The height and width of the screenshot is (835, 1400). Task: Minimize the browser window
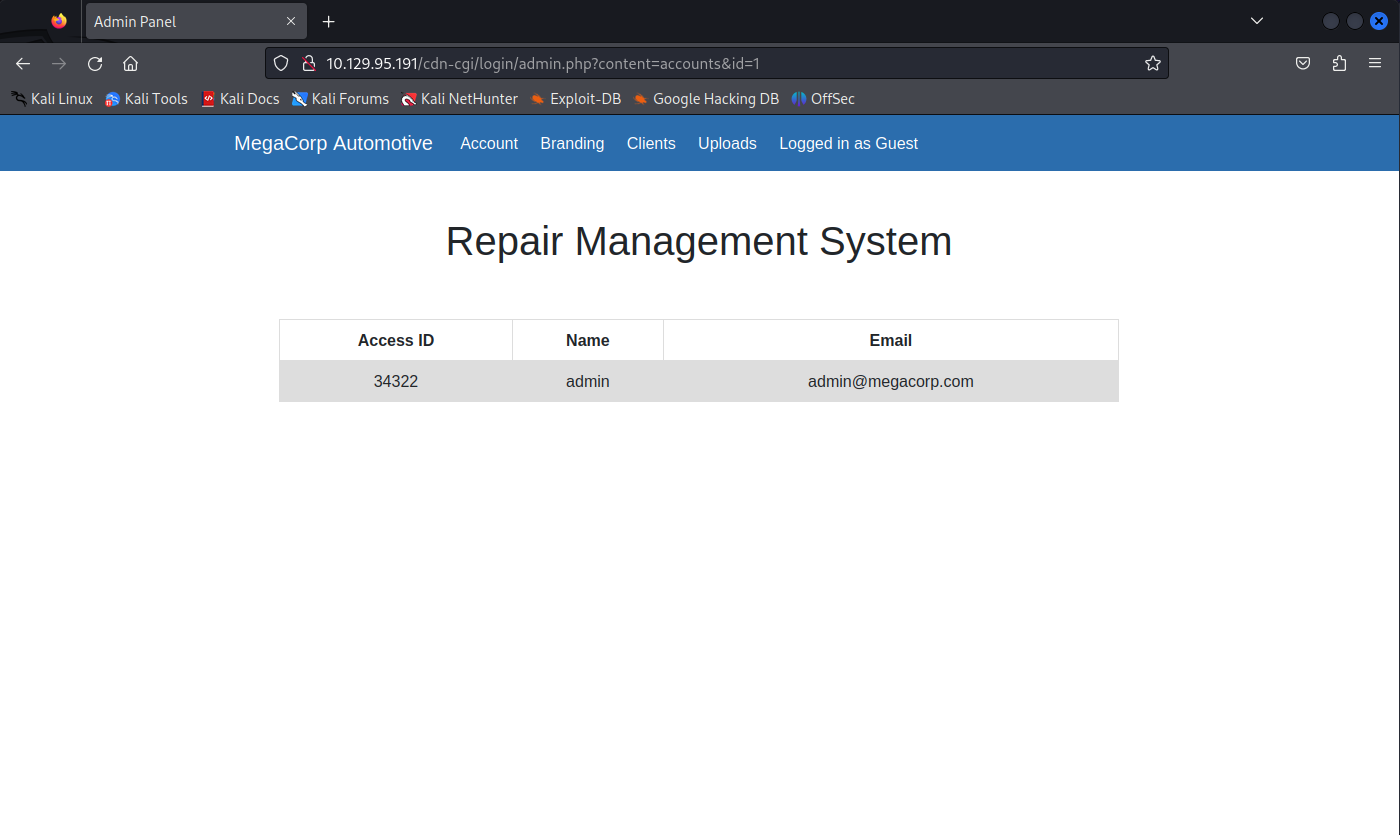tap(1331, 21)
